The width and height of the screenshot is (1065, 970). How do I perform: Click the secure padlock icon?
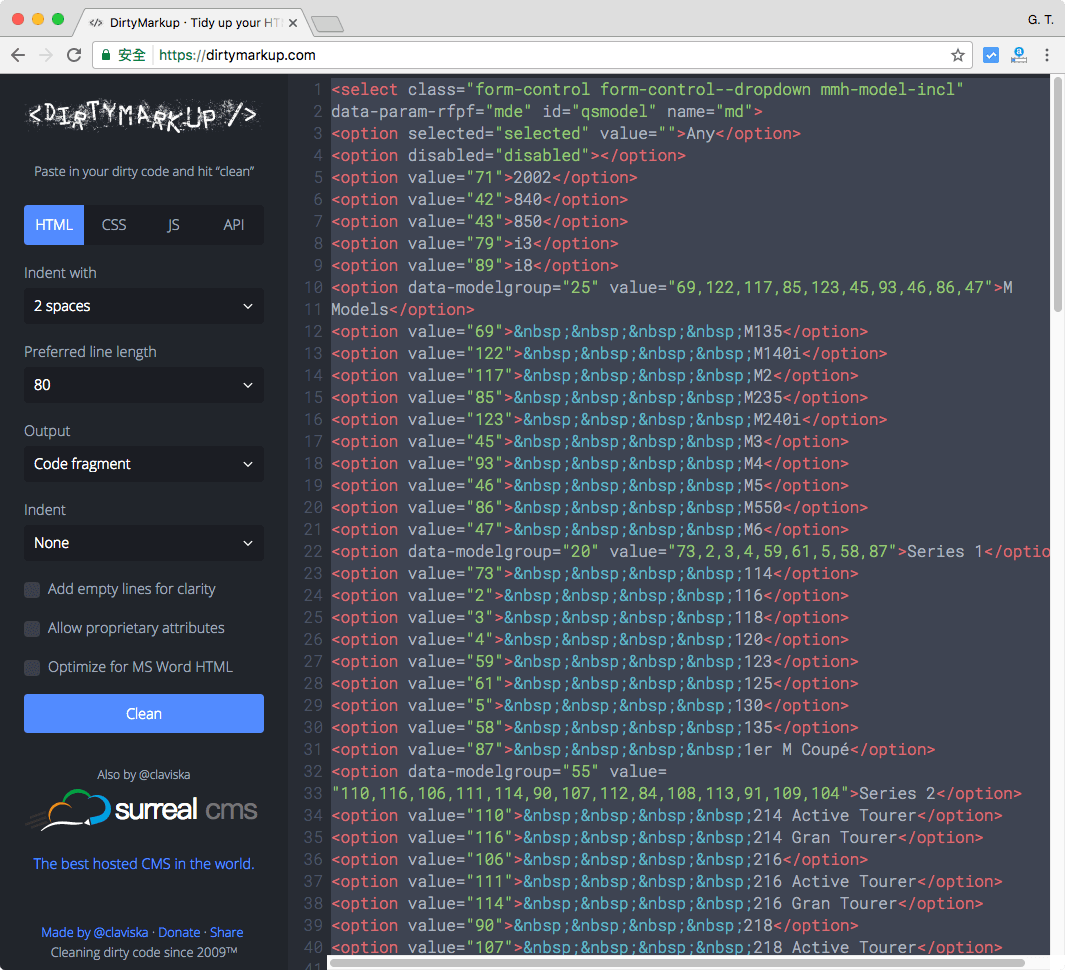click(x=106, y=55)
